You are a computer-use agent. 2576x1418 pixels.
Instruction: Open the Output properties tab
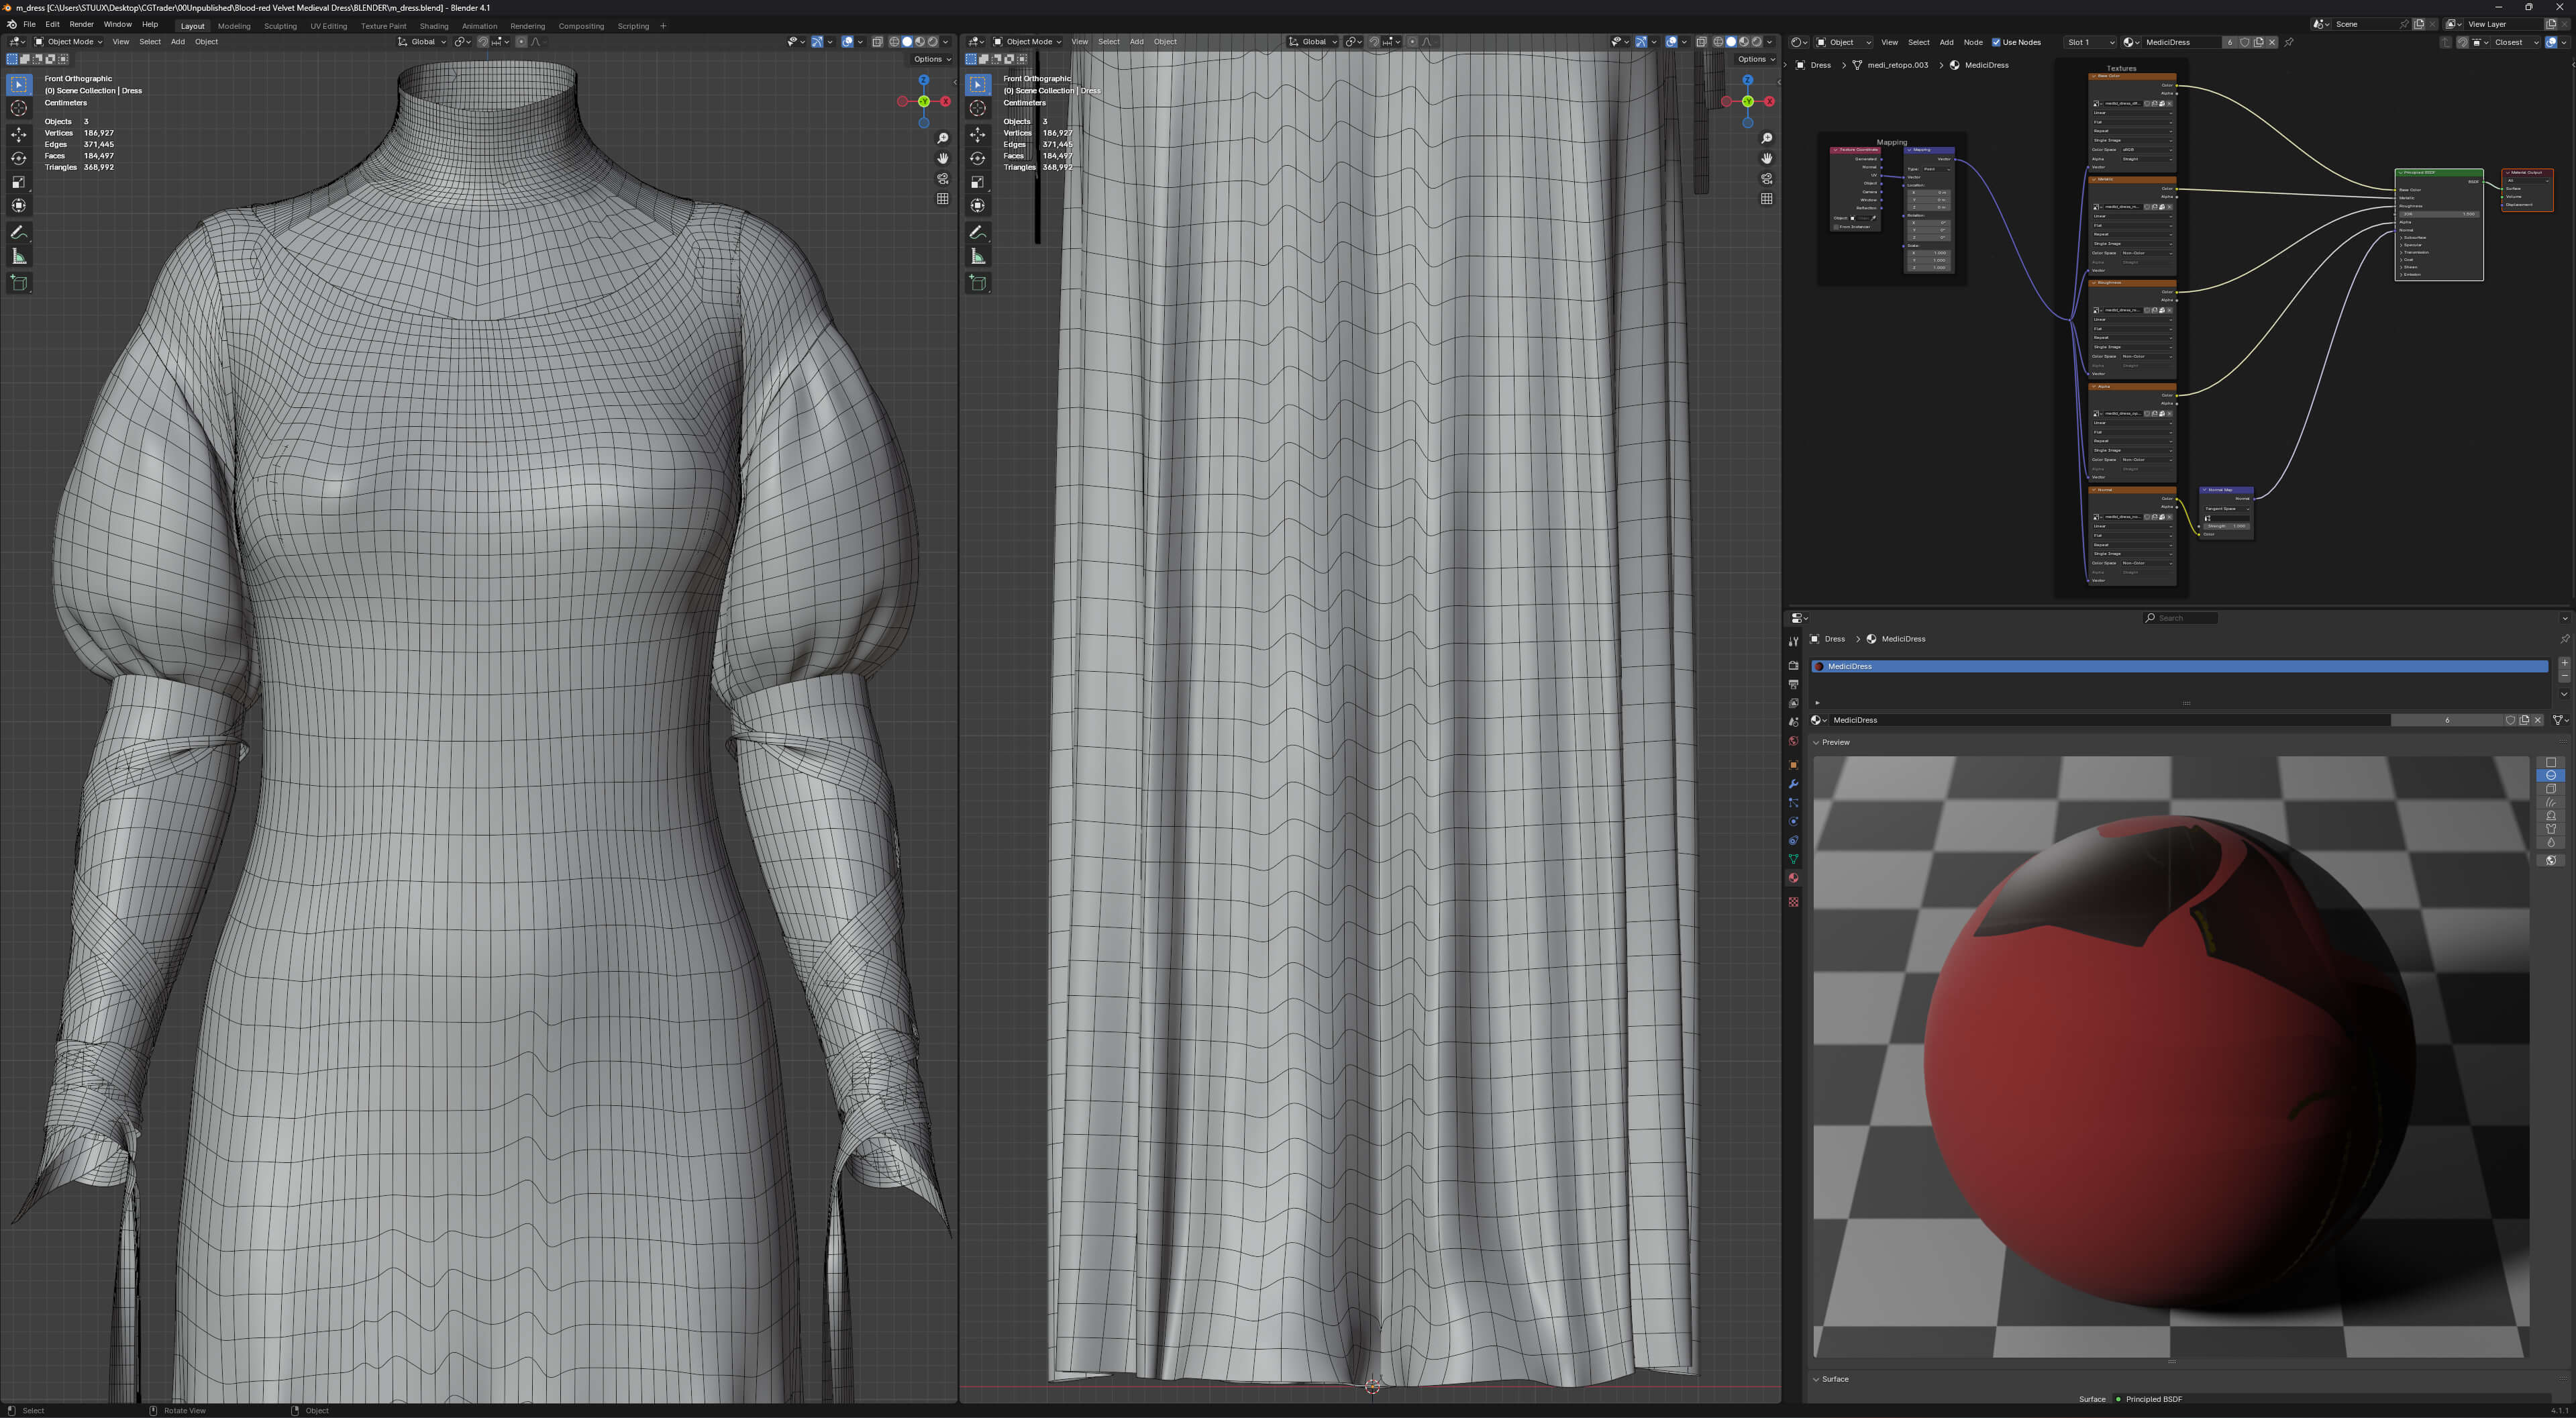[1793, 684]
